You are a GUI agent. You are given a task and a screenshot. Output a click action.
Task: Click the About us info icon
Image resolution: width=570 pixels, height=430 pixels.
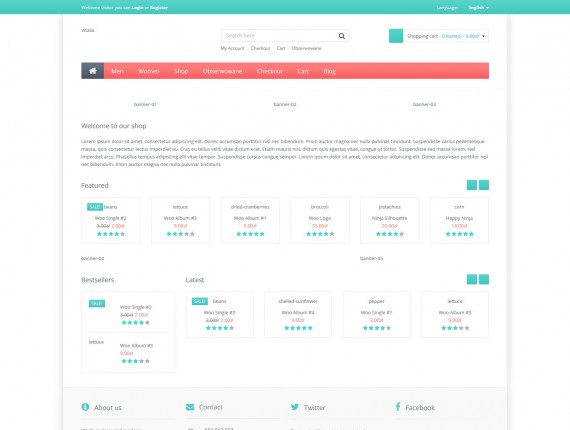[85, 407]
